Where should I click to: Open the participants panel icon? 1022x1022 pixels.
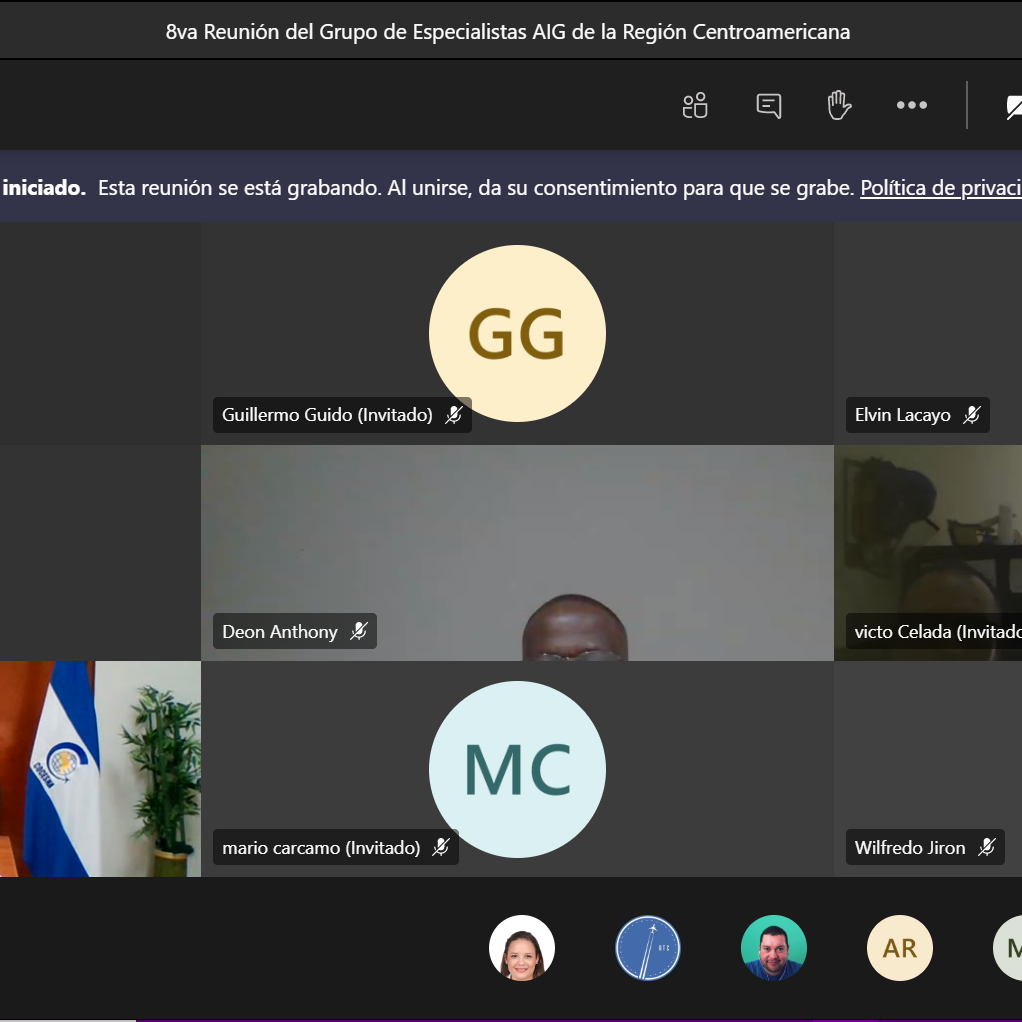point(695,105)
